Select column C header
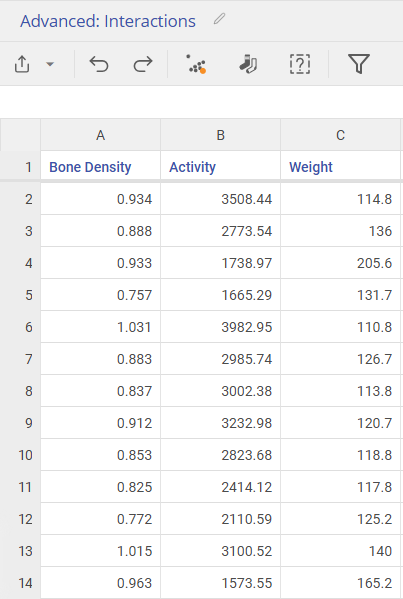Viewport: 403px width, 599px height. (340, 135)
